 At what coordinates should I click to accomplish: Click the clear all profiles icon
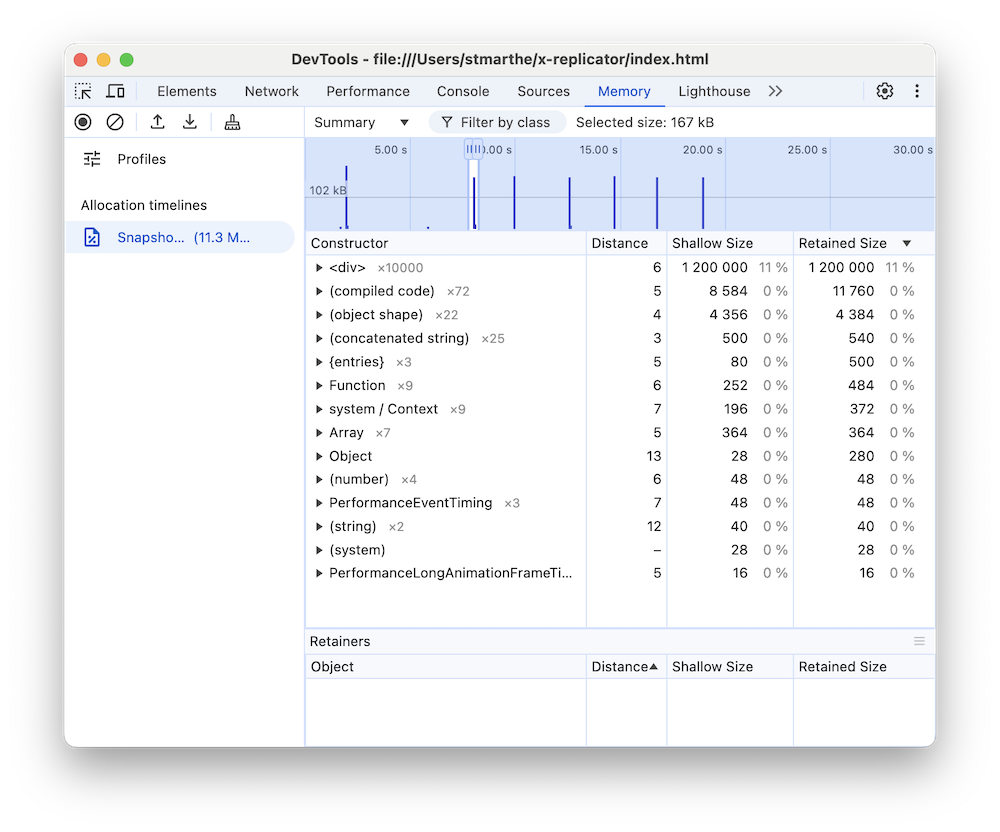pyautogui.click(x=116, y=121)
